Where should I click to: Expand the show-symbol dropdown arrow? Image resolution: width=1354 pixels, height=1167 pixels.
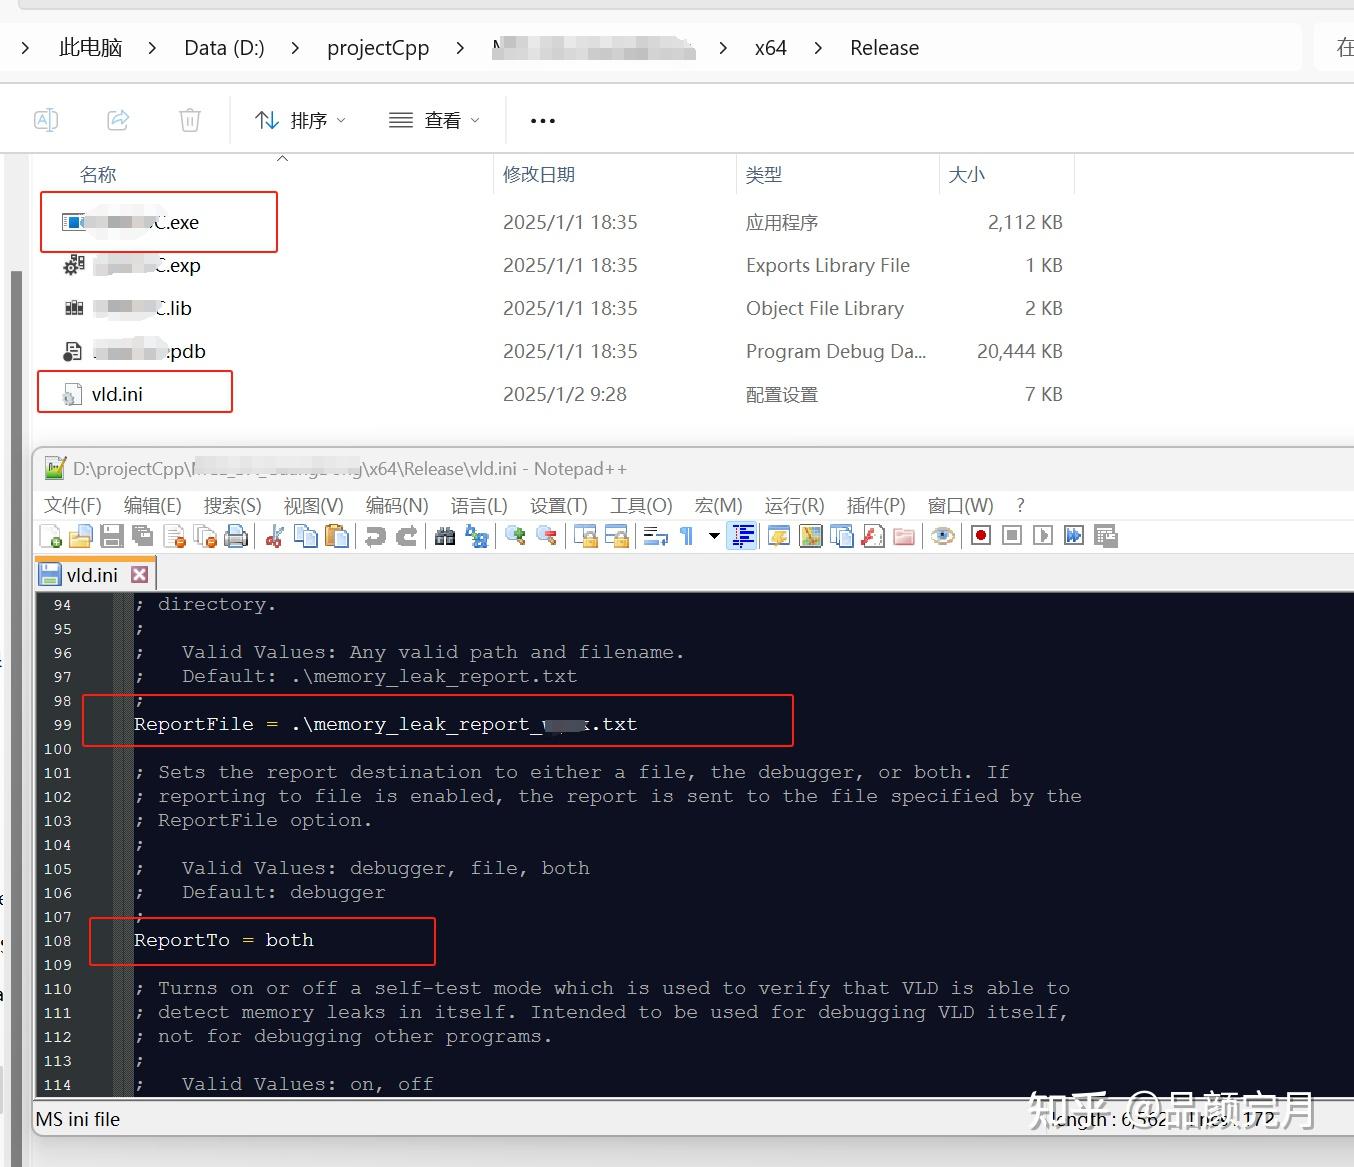[x=713, y=536]
